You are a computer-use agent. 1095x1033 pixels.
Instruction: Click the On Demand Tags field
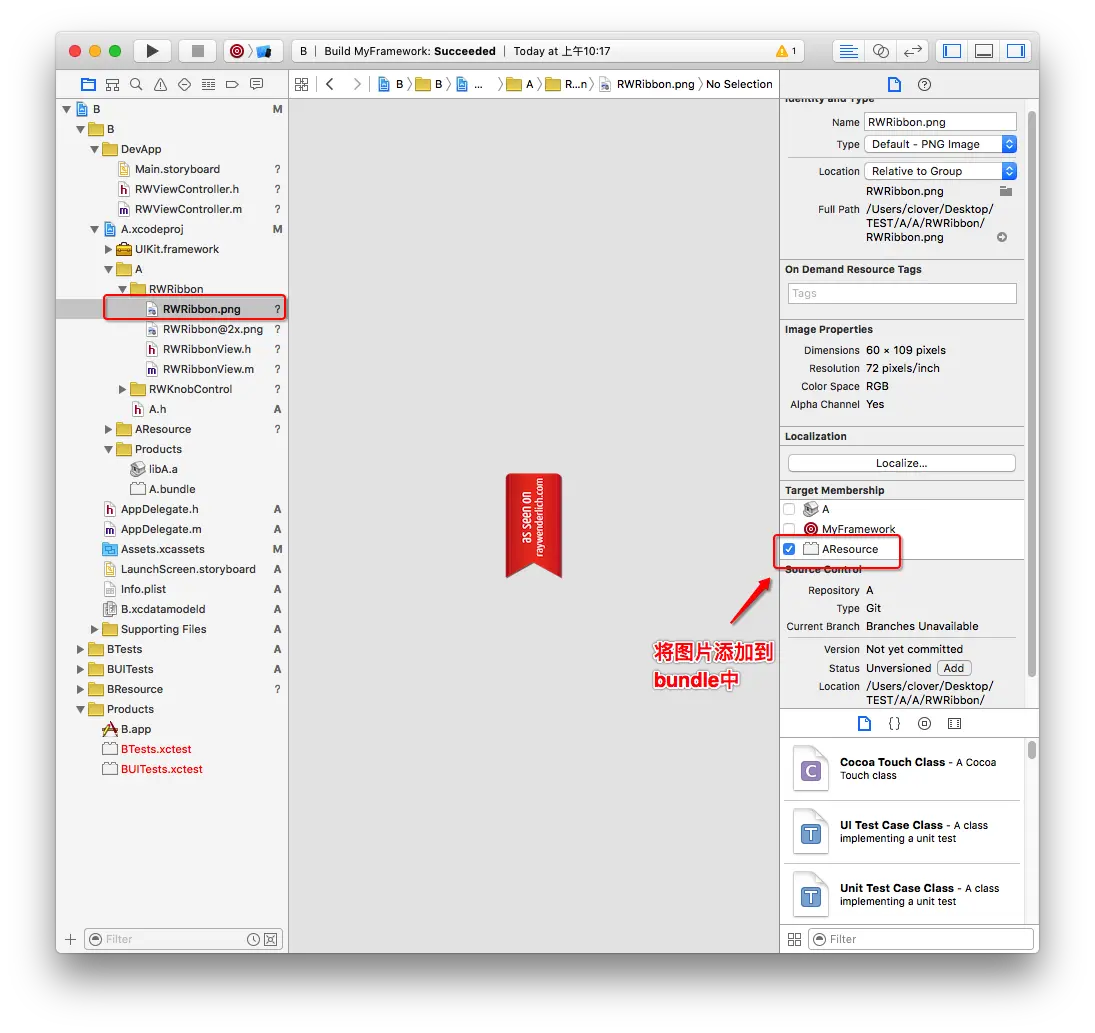point(902,293)
